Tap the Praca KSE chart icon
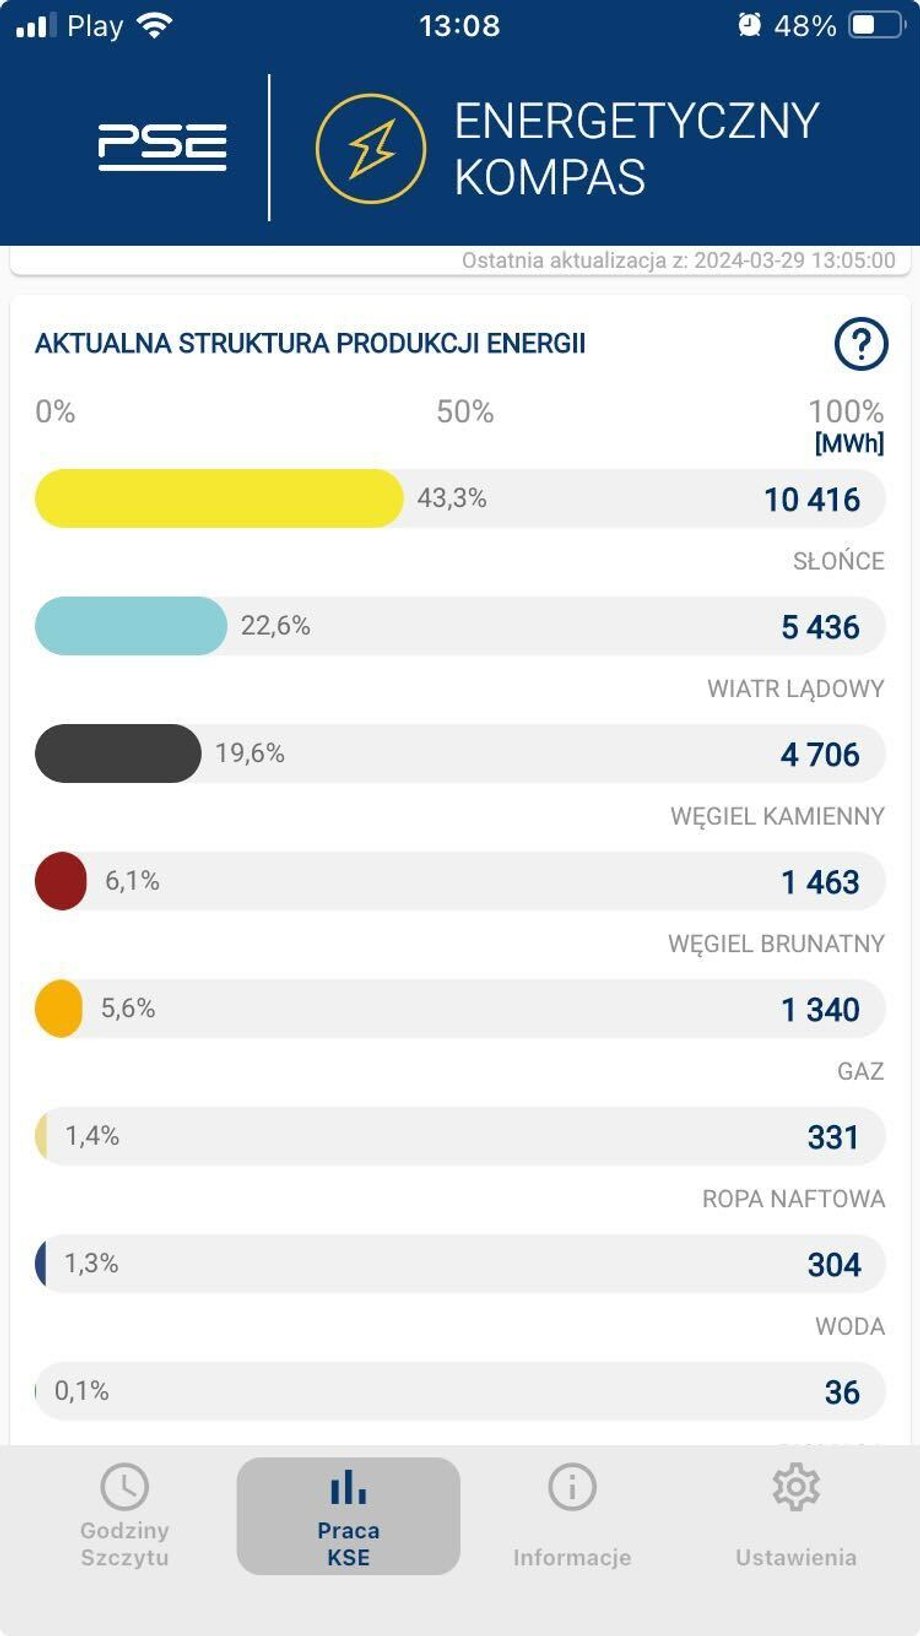Screen dimensions: 920x1636 click(348, 1487)
